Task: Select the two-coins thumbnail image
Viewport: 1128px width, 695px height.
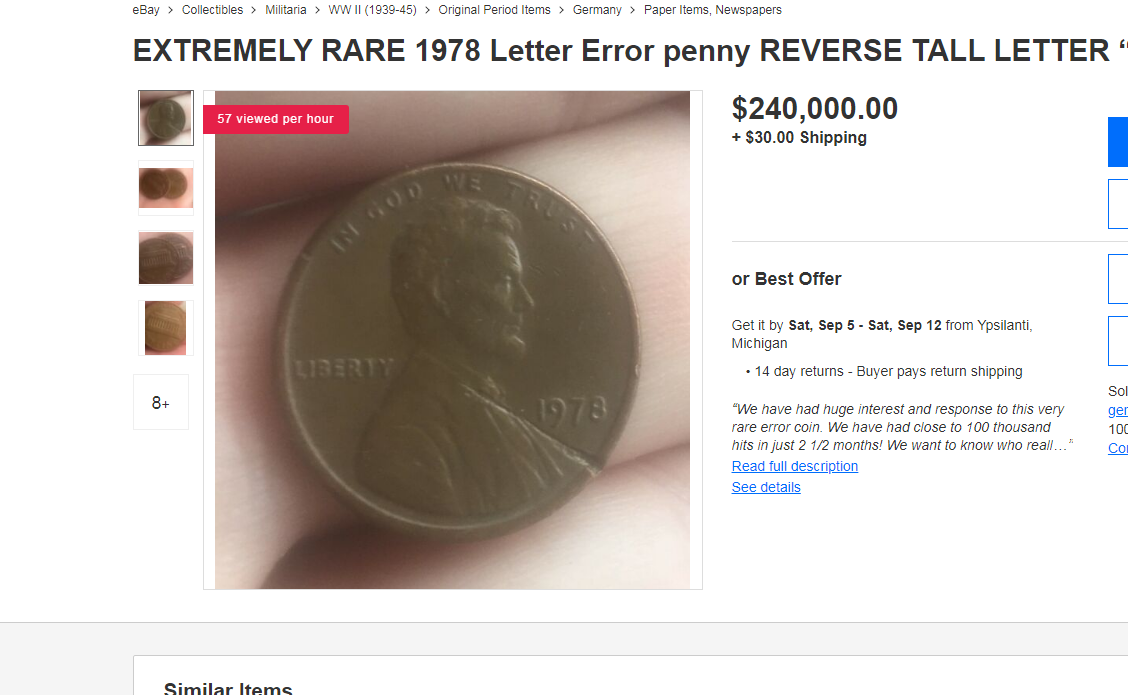Action: 166,188
